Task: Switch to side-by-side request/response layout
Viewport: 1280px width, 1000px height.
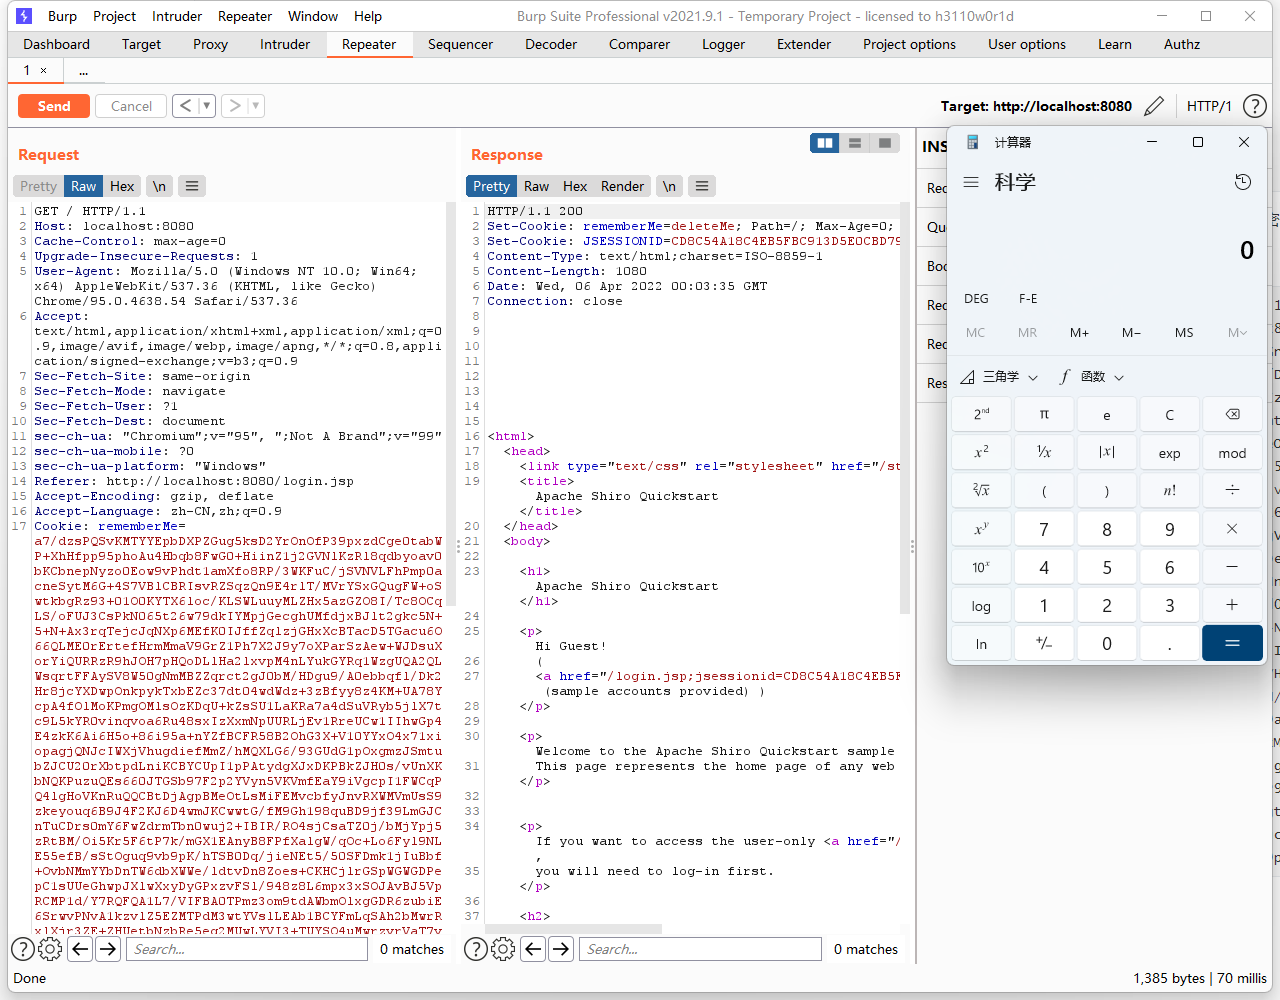Action: pos(825,143)
